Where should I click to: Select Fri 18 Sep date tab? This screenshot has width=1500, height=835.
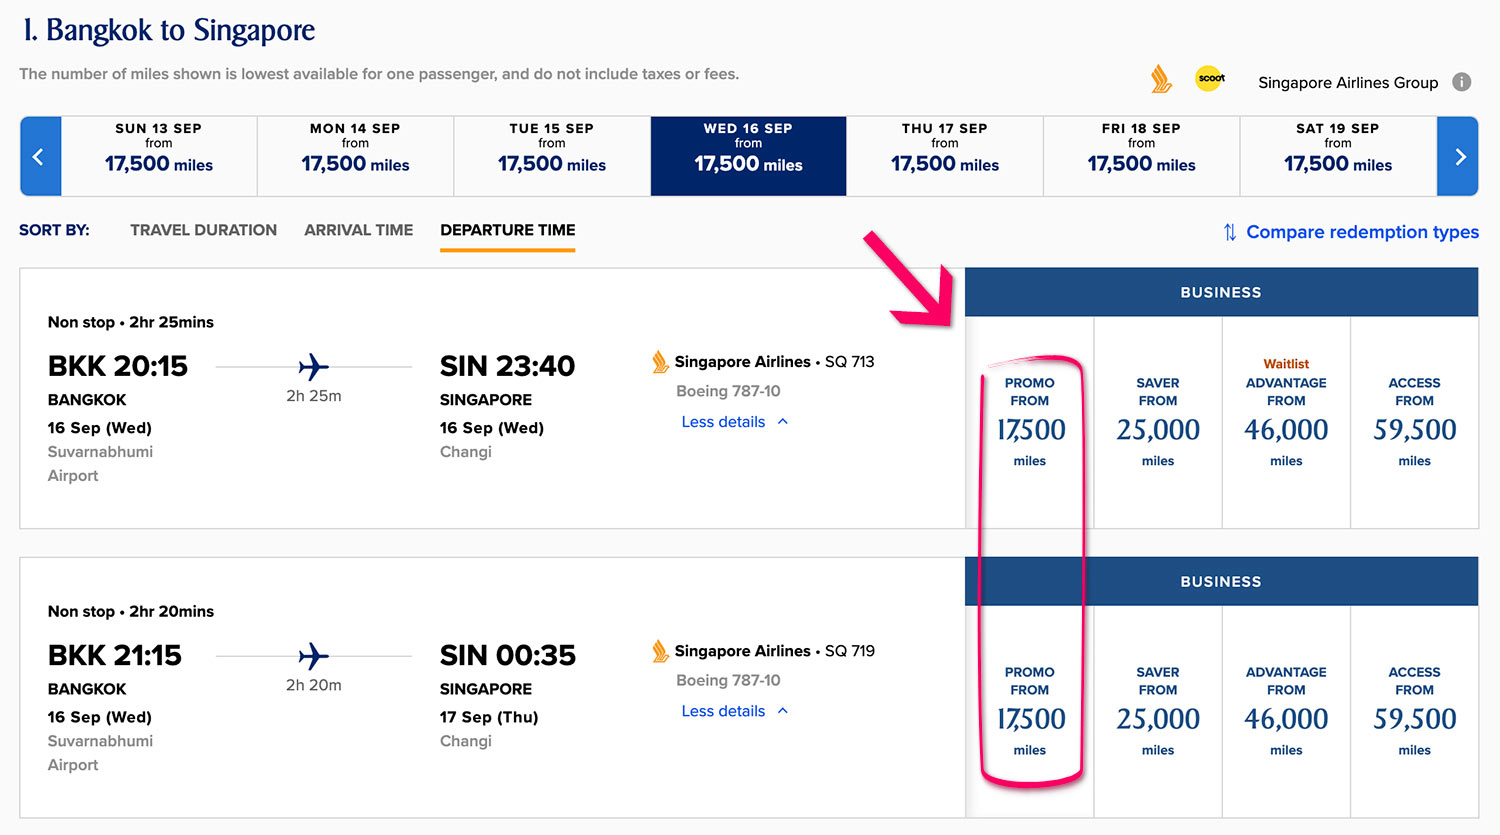(1141, 156)
